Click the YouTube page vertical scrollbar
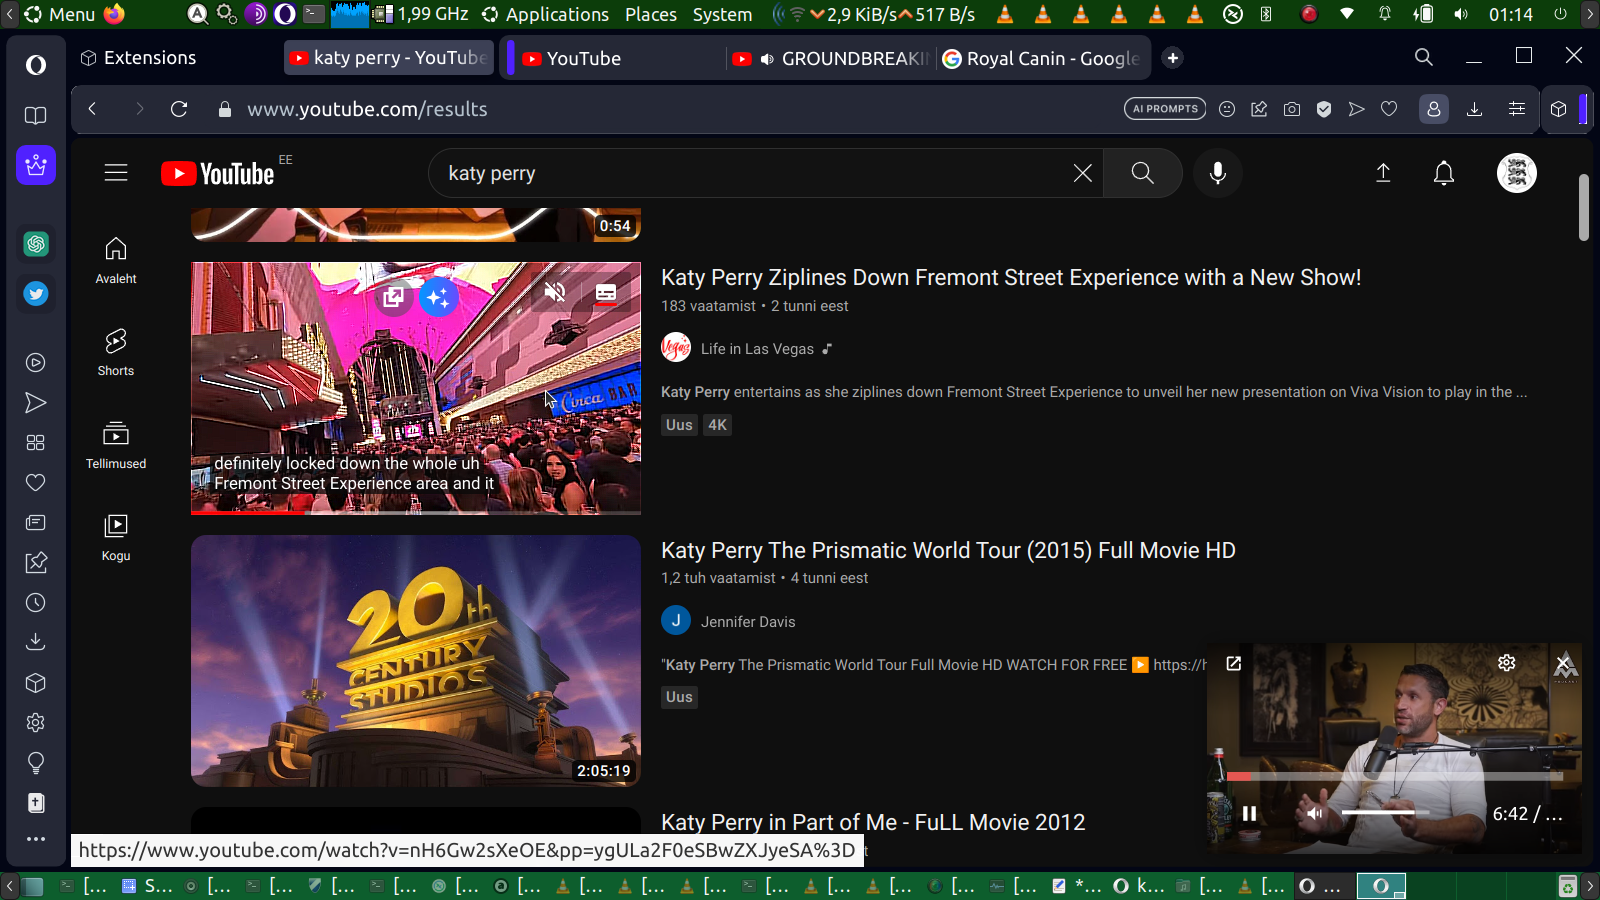Image resolution: width=1600 pixels, height=900 pixels. (1583, 207)
